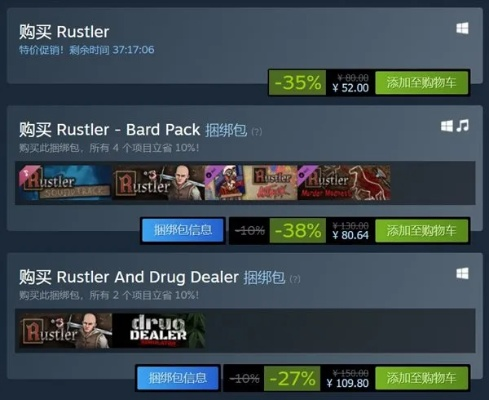Click Windows icon in Drug Dealer bundle box
This screenshot has height=400, width=489.
(x=462, y=274)
